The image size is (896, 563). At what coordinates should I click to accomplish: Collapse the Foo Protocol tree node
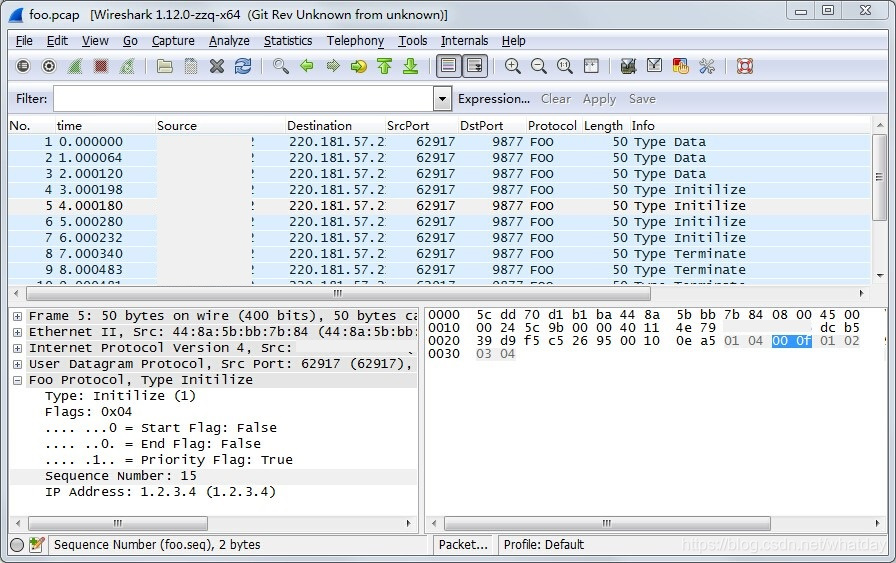[x=18, y=380]
